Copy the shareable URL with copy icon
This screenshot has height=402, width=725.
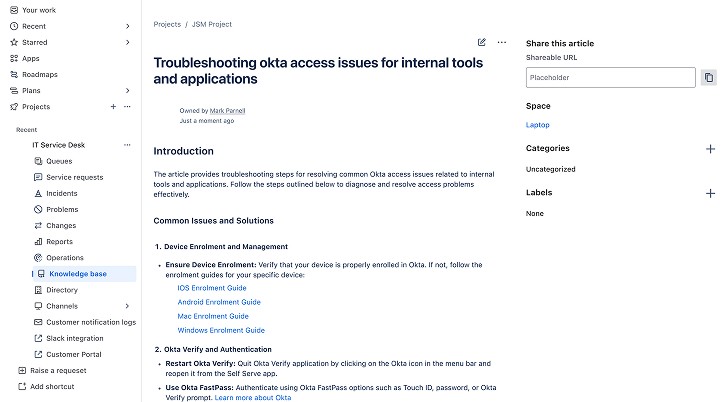pyautogui.click(x=708, y=77)
